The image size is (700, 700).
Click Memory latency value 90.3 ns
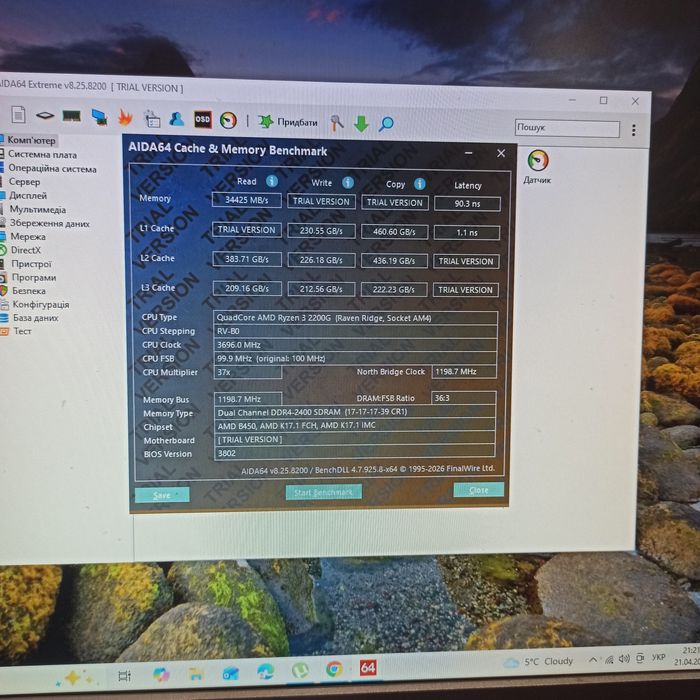467,204
